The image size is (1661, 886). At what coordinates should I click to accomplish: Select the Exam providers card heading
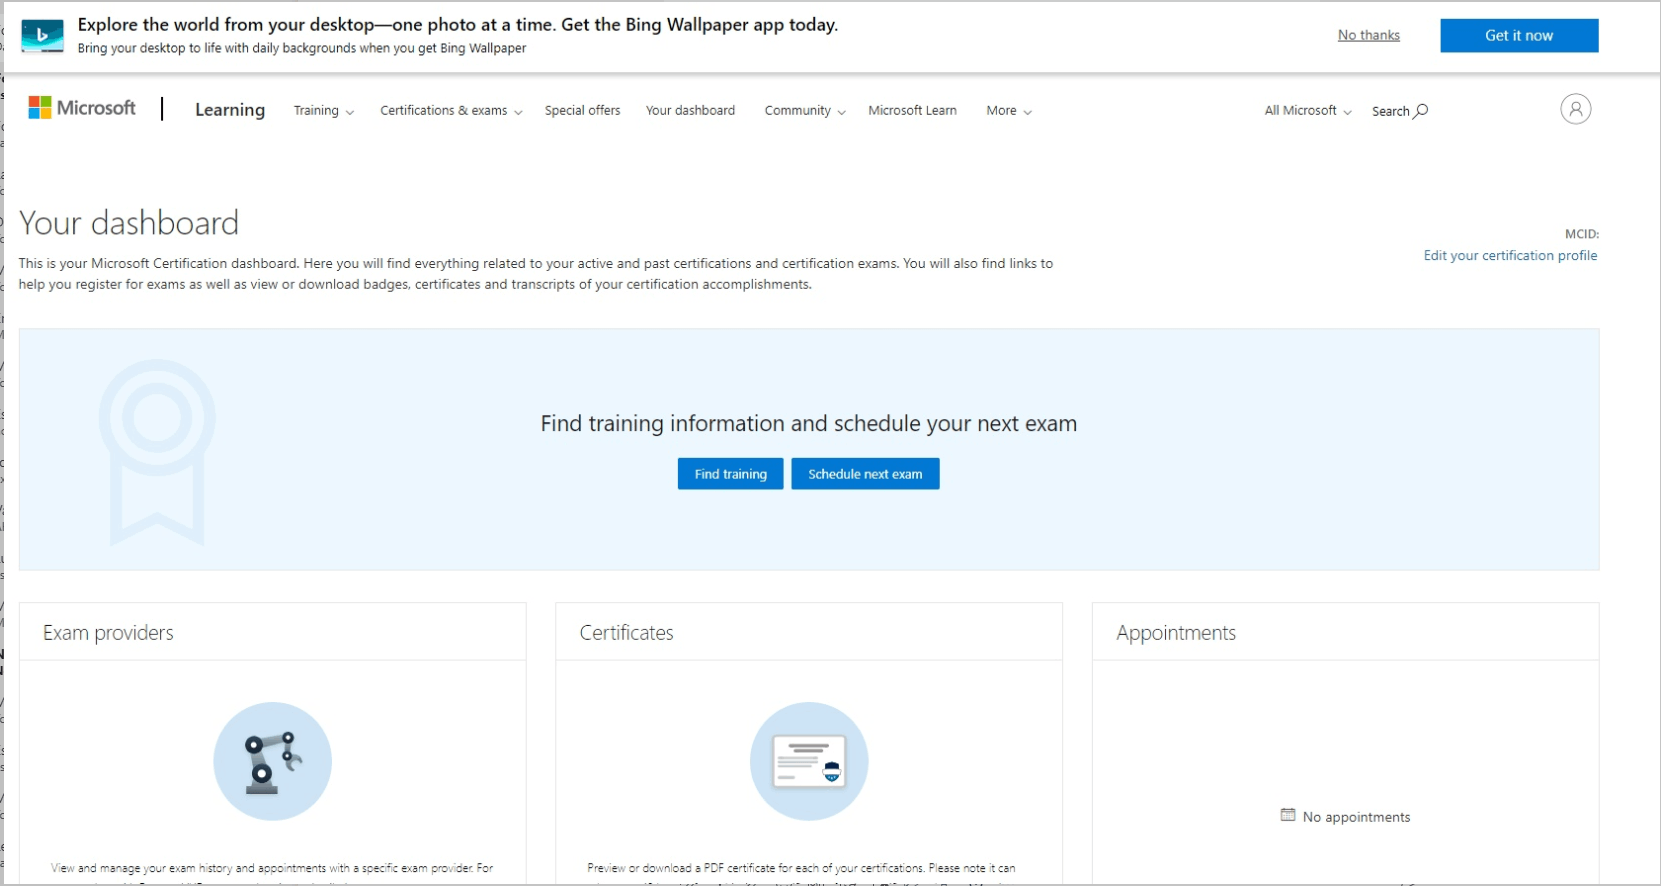[108, 633]
